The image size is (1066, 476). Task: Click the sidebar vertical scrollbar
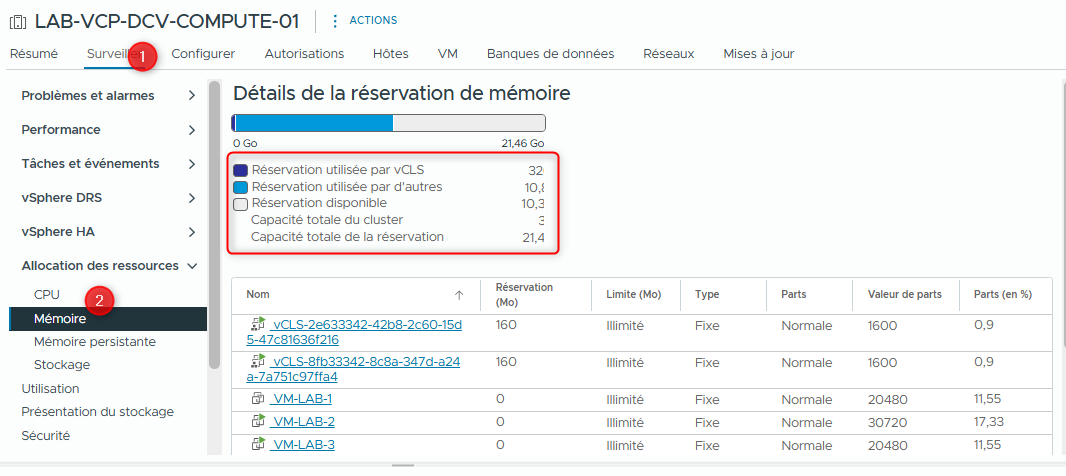214,224
